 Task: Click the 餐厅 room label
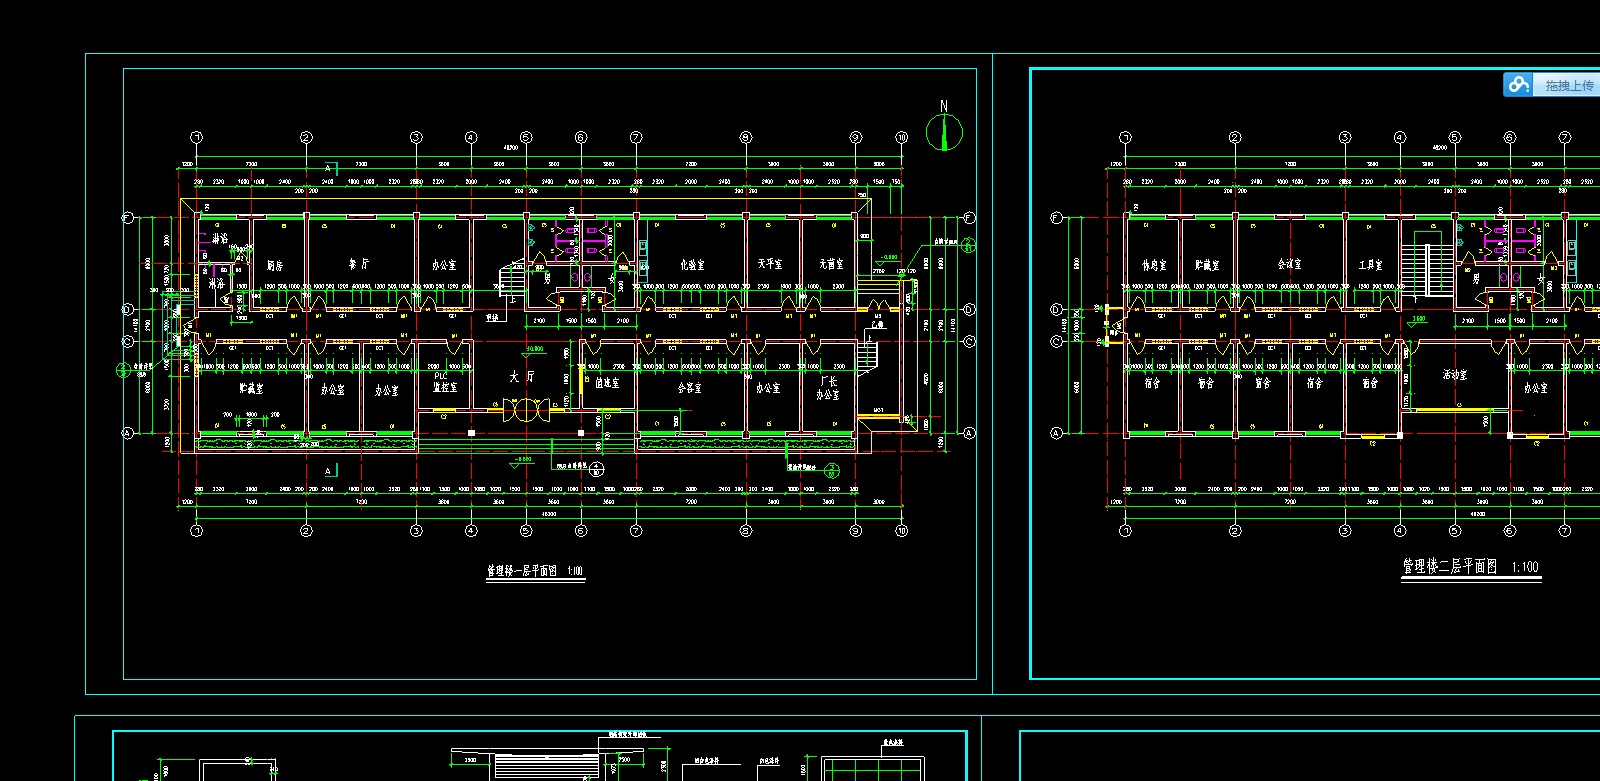tap(359, 264)
